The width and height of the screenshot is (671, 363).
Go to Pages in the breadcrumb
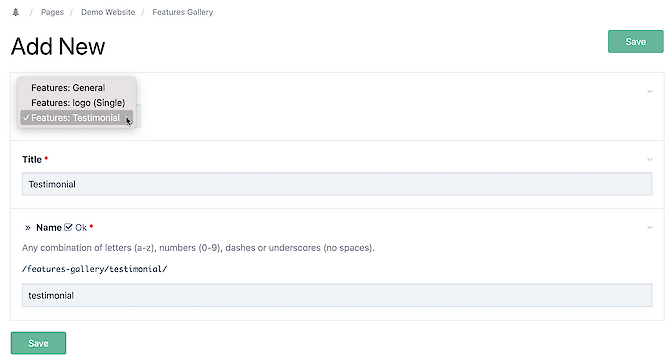click(52, 12)
